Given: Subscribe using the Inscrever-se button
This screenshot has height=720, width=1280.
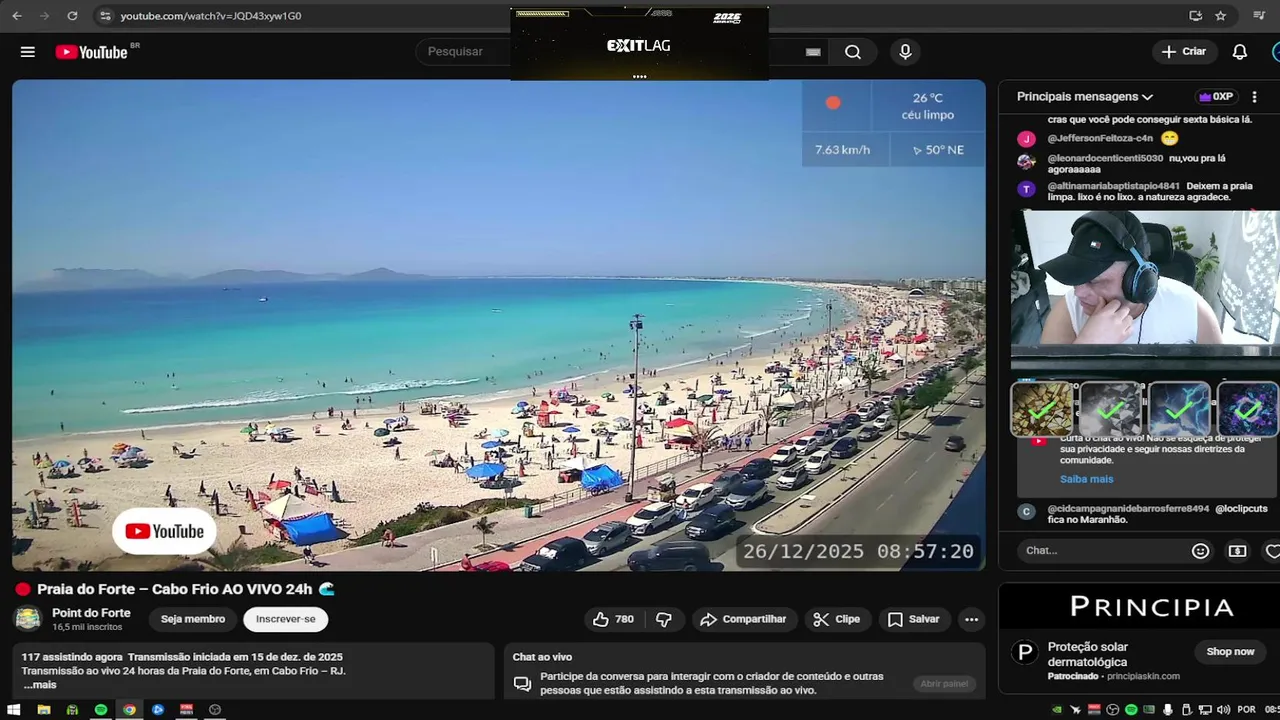Looking at the screenshot, I should [x=285, y=620].
